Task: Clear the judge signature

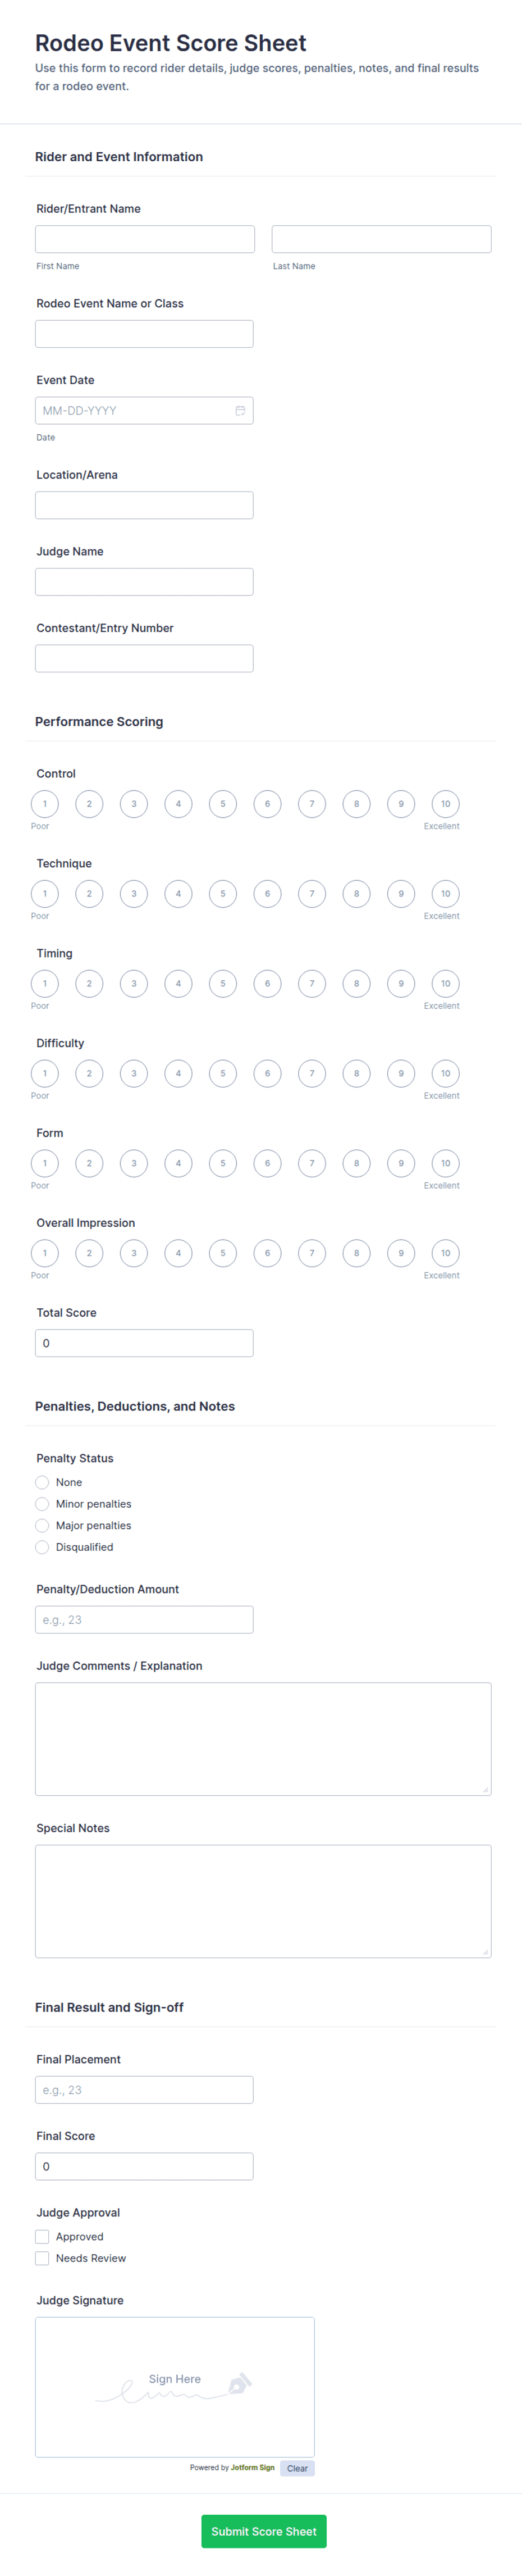Action: tap(297, 2468)
